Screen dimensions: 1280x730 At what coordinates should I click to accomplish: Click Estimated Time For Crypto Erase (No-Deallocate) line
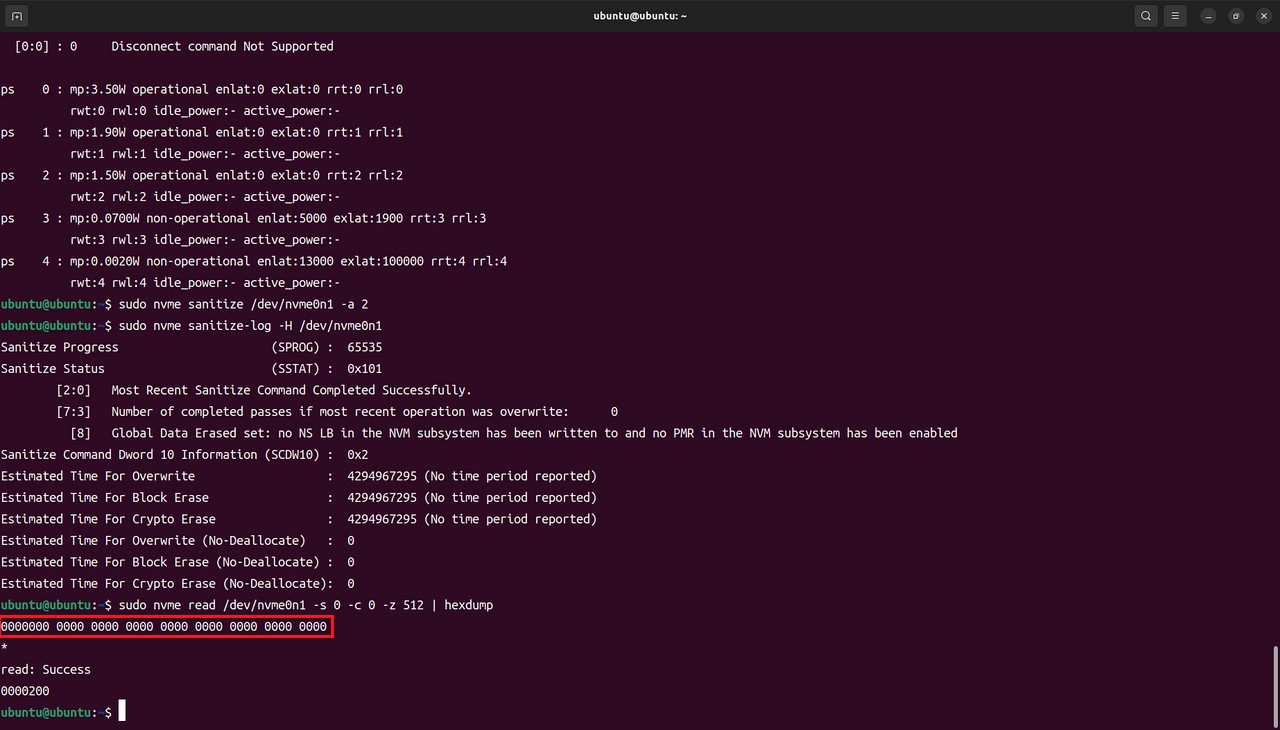pos(178,584)
